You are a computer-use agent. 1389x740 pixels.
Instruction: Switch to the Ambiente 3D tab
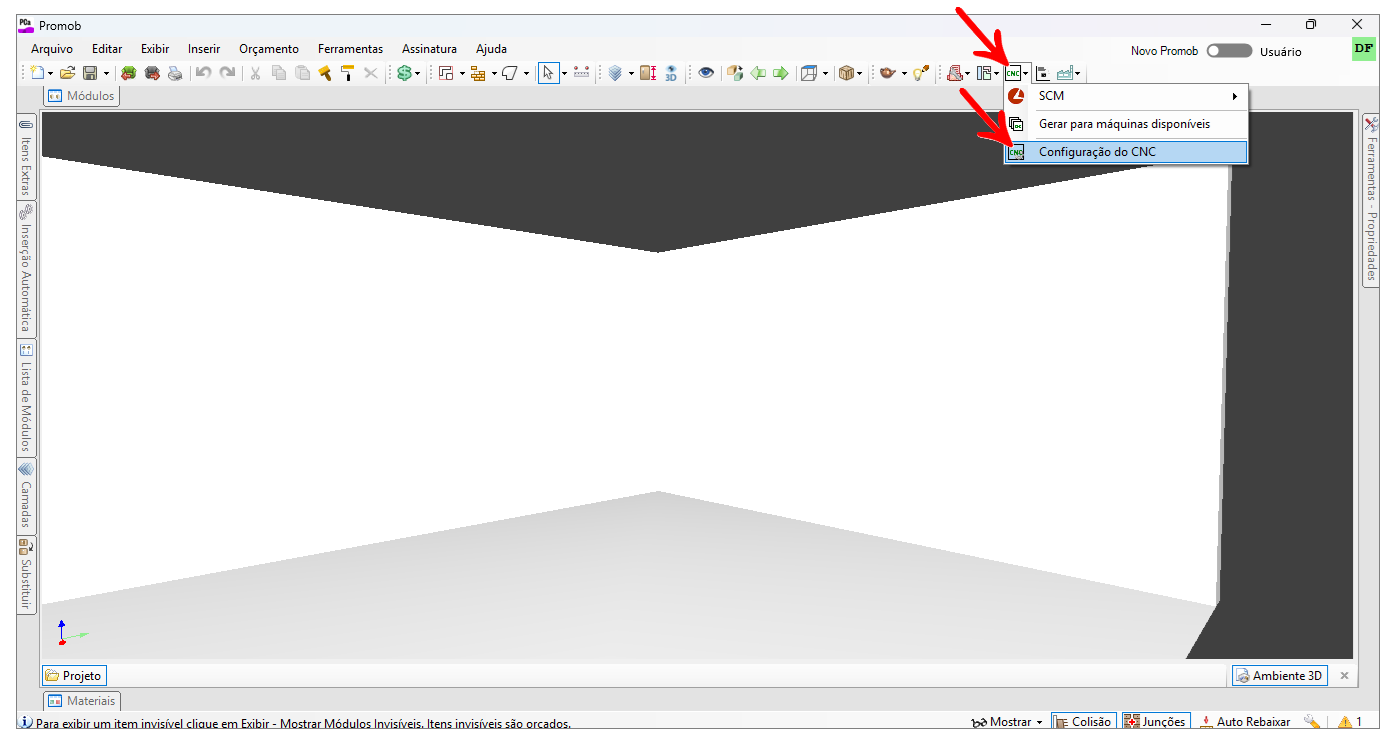click(x=1278, y=676)
